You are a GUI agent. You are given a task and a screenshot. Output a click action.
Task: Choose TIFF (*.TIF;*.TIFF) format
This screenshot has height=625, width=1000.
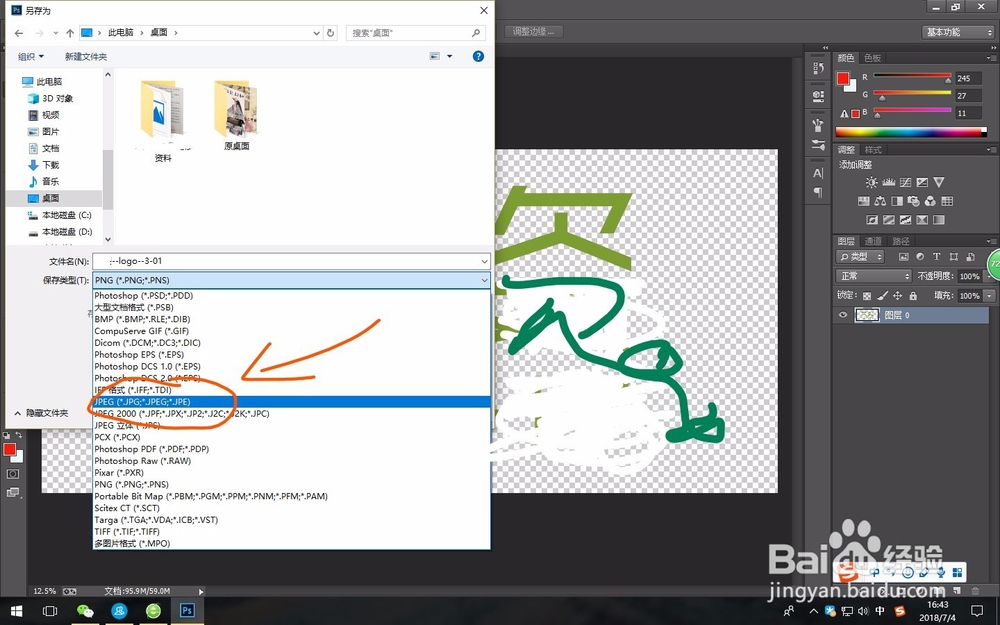(x=291, y=531)
